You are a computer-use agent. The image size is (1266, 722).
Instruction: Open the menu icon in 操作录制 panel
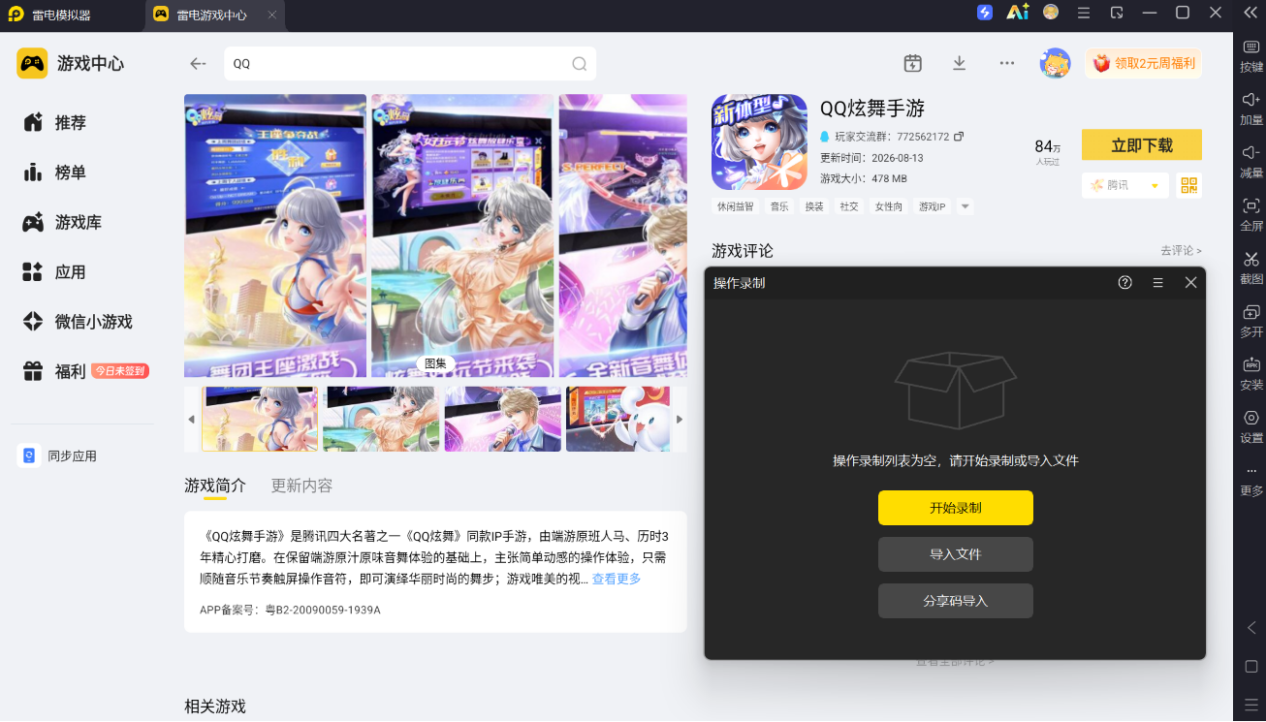(1158, 283)
